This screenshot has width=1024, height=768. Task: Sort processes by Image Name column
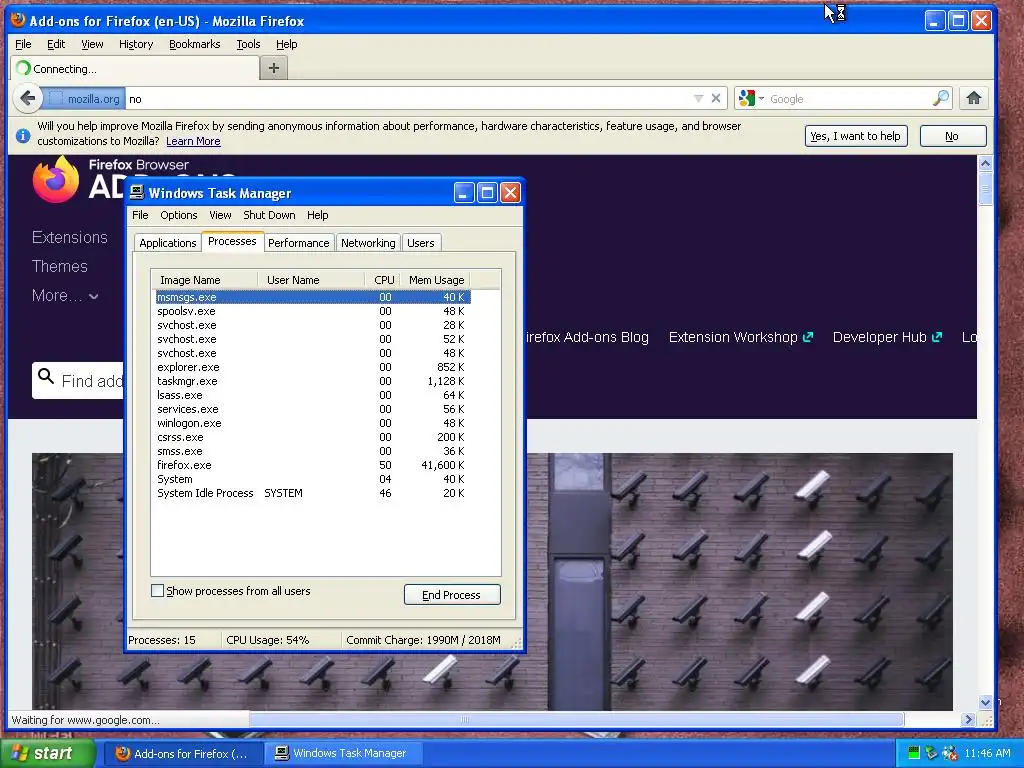click(204, 280)
